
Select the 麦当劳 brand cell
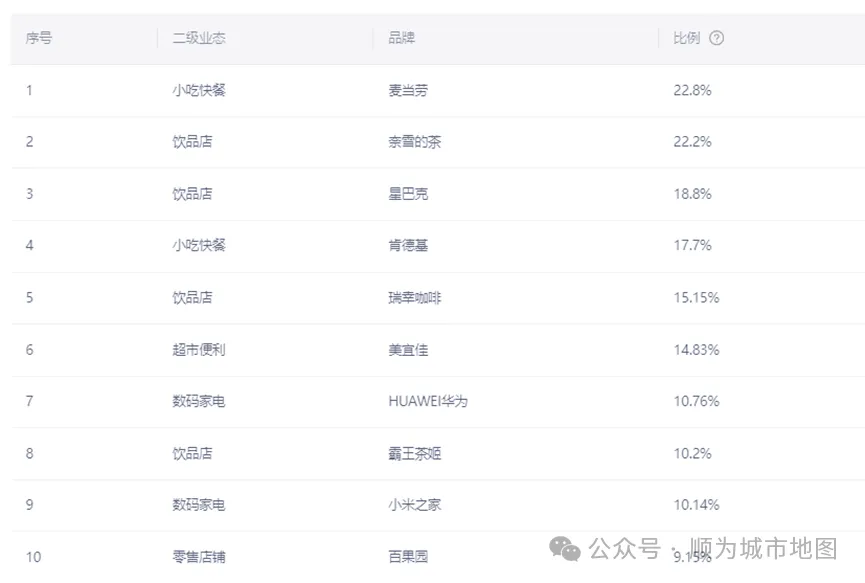(x=408, y=90)
